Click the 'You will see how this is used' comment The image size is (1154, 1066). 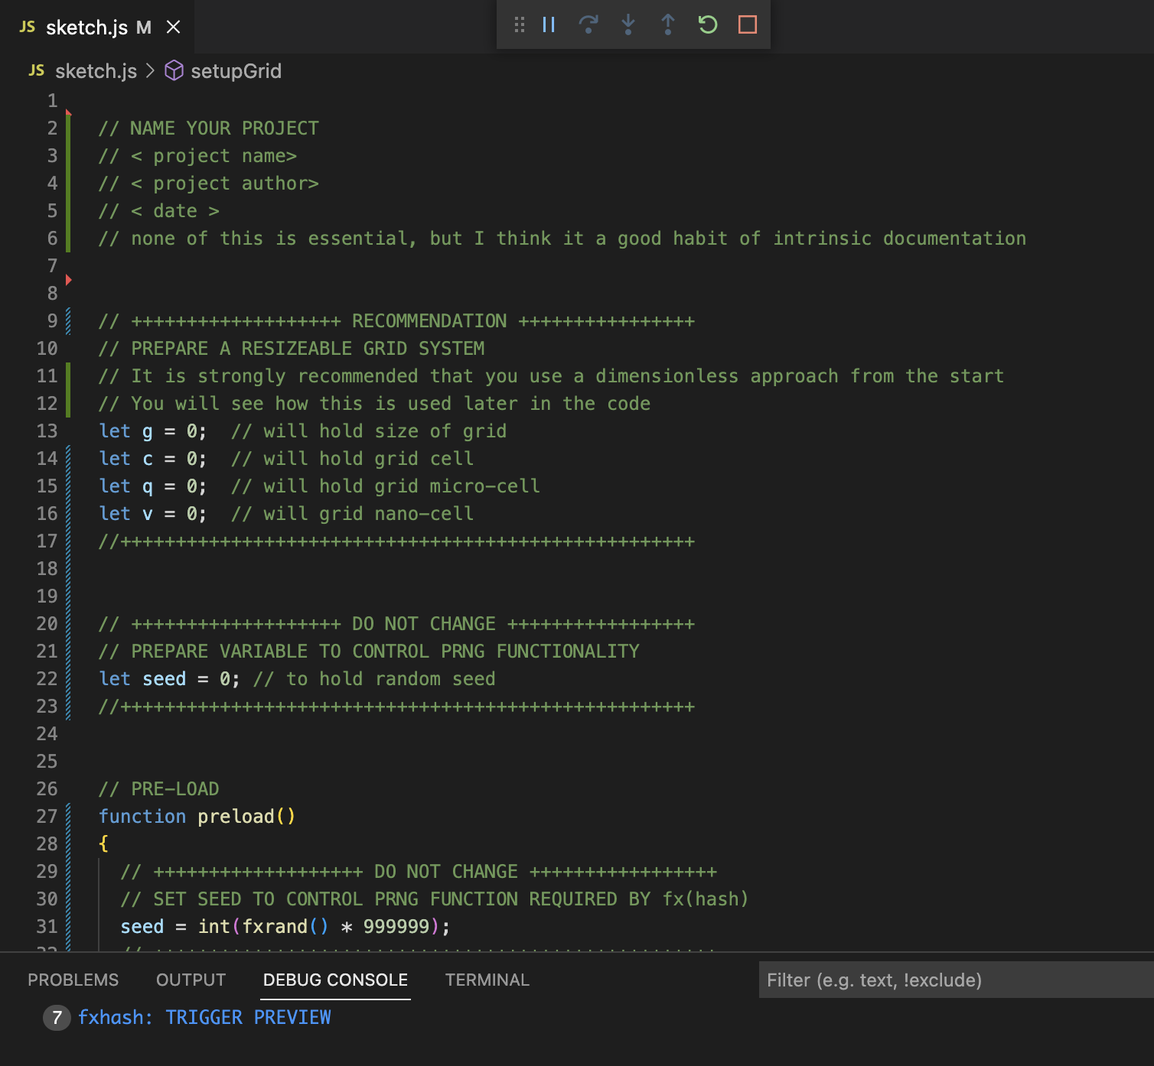(x=375, y=403)
